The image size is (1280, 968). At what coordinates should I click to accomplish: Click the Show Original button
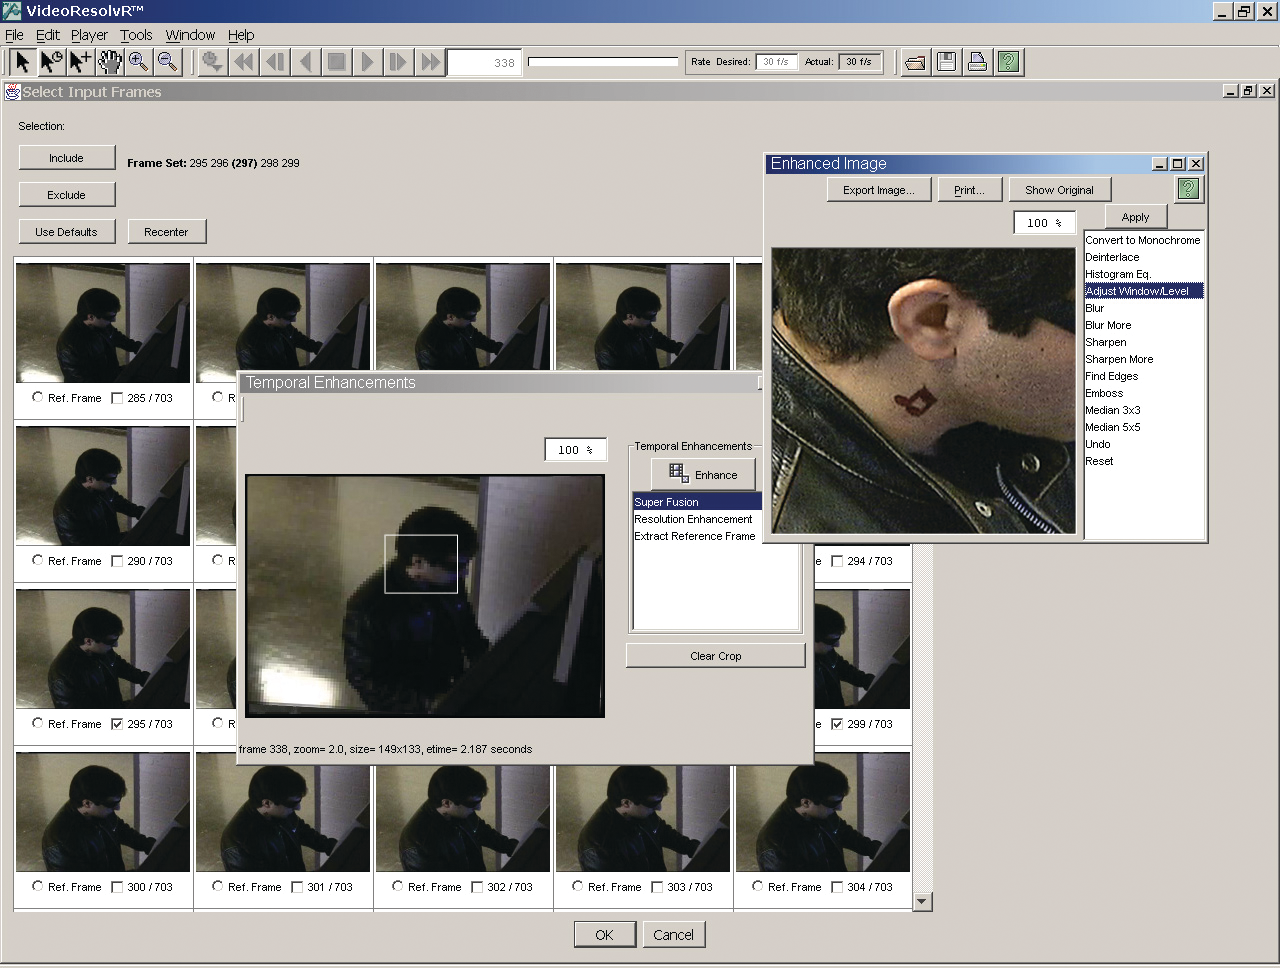coord(1059,189)
